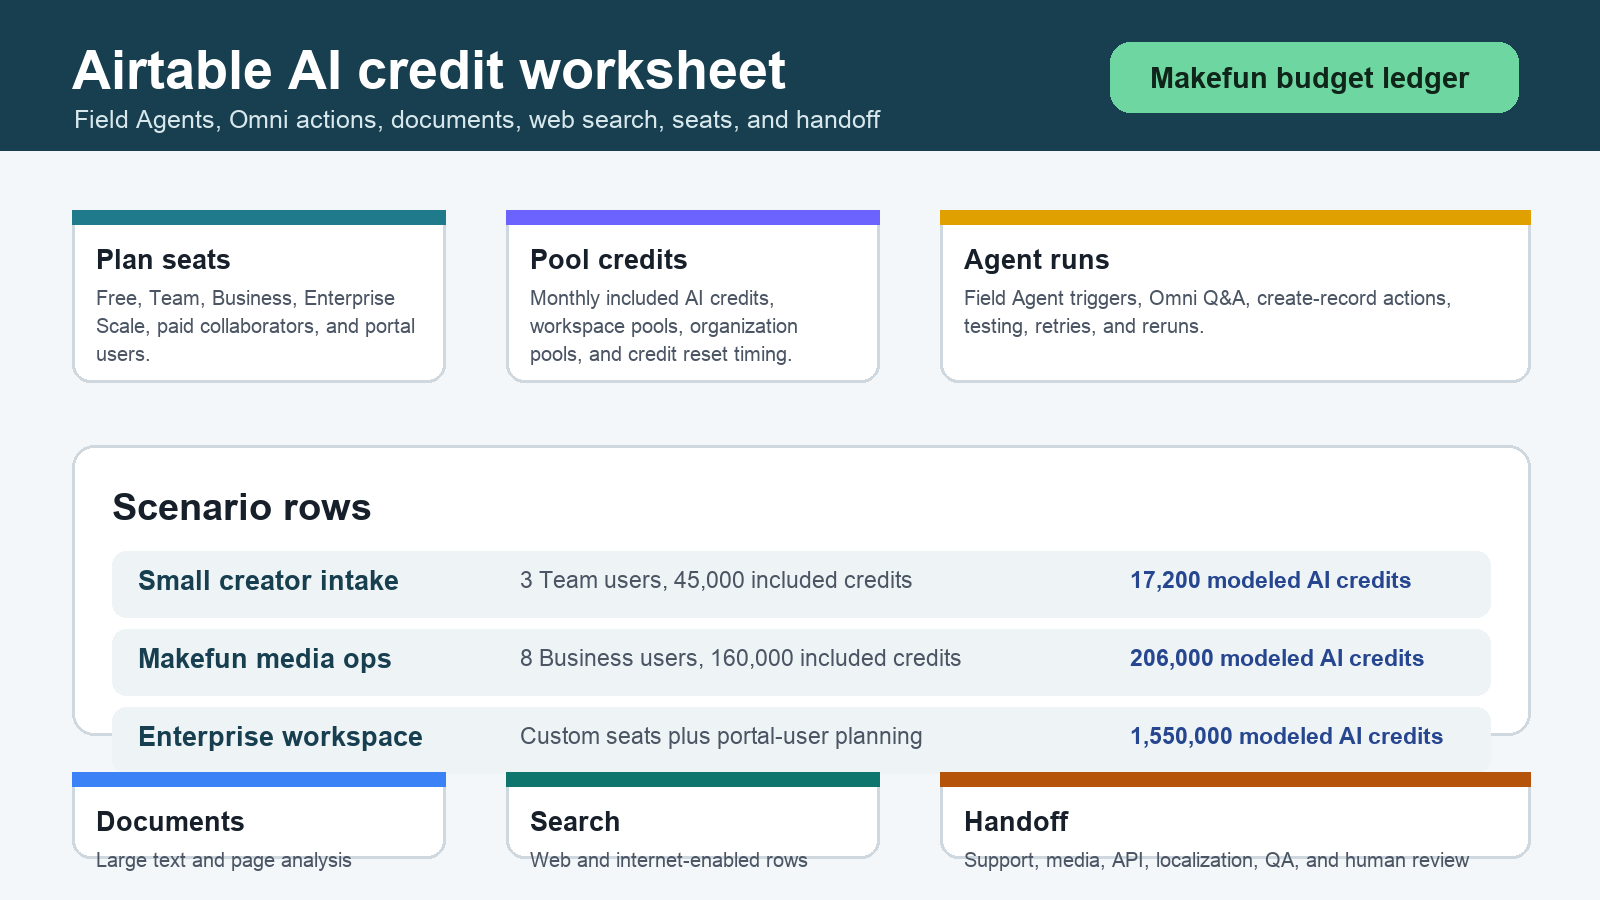This screenshot has width=1600, height=900.
Task: Open the Search card heading
Action: 575,821
